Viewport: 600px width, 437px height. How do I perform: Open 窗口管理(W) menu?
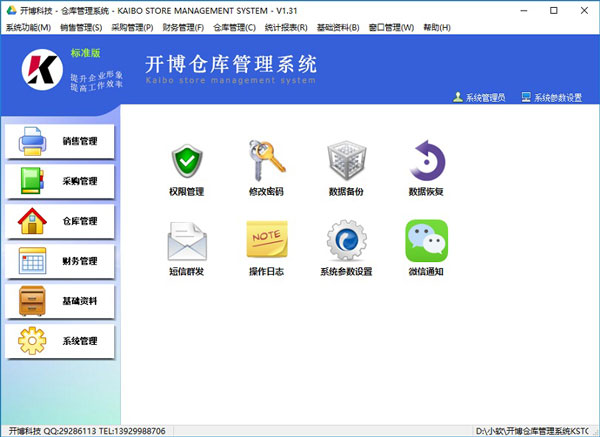pyautogui.click(x=391, y=28)
